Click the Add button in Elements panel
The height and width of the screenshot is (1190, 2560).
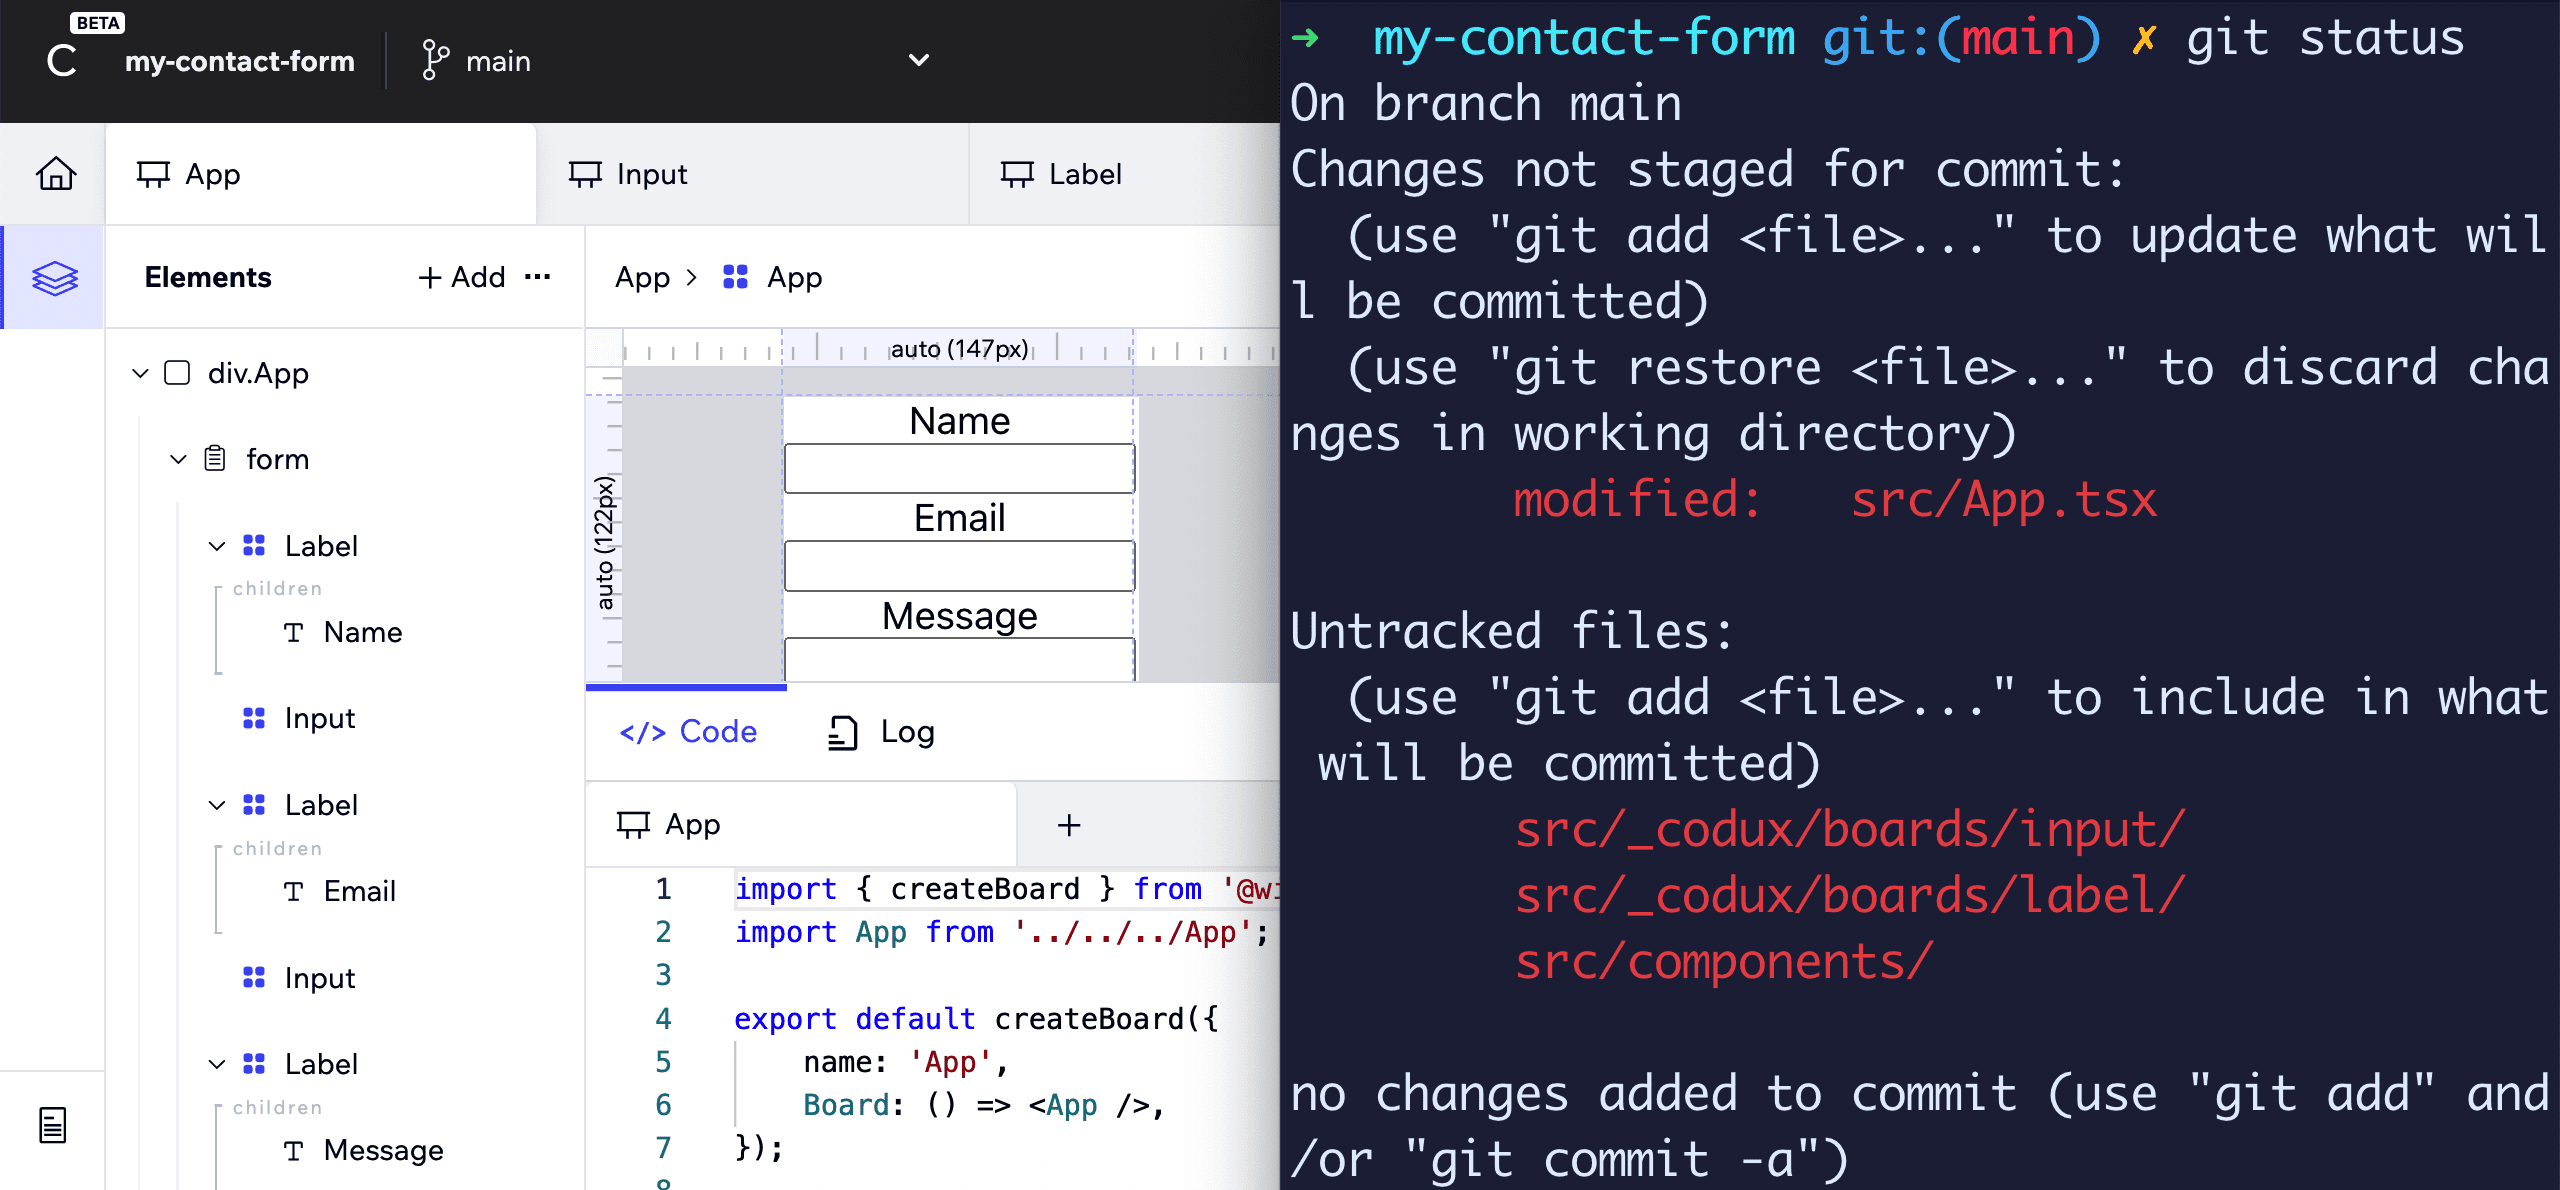tap(462, 277)
